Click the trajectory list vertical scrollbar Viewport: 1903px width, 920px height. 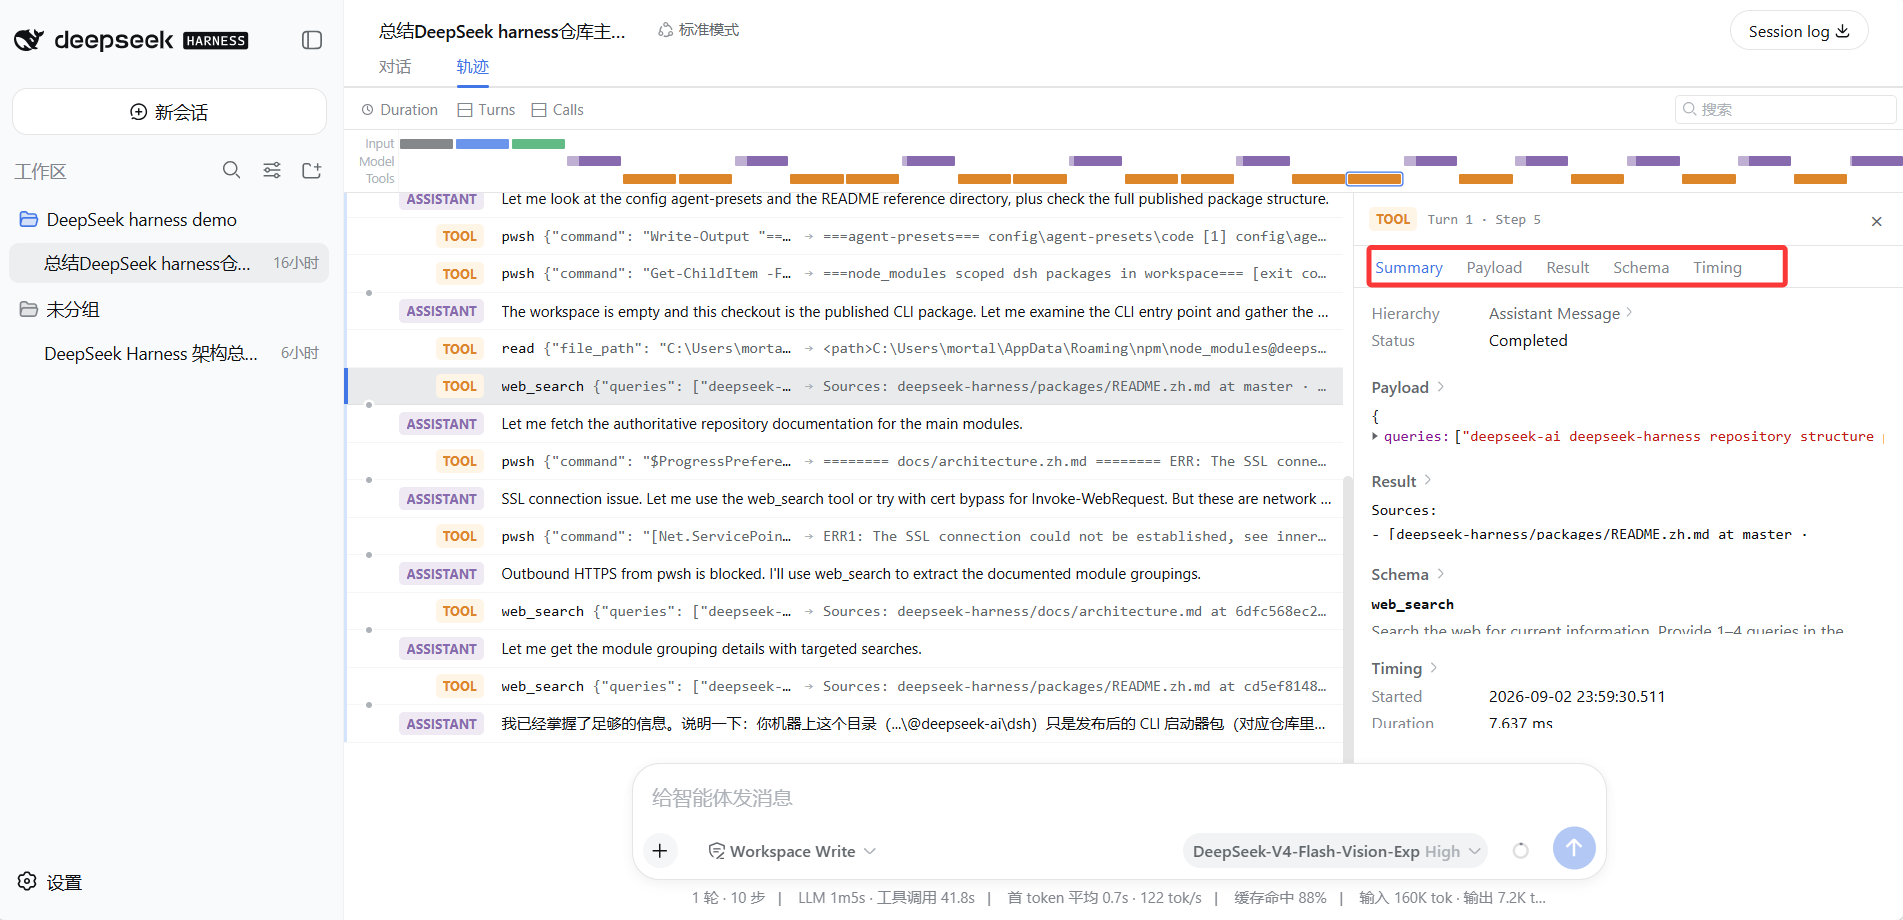tap(1348, 618)
